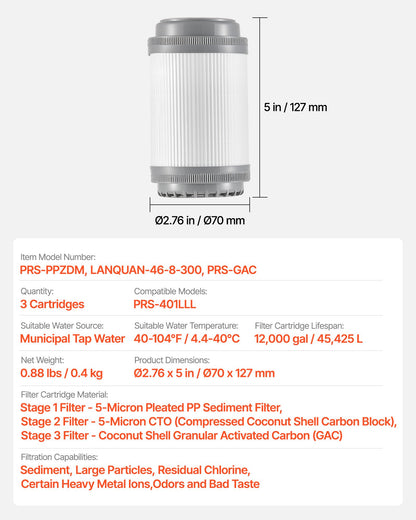Image resolution: width=416 pixels, height=520 pixels.
Task: Click Sediment, Large Particles, Residual Chlorine text
Action: tap(135, 470)
